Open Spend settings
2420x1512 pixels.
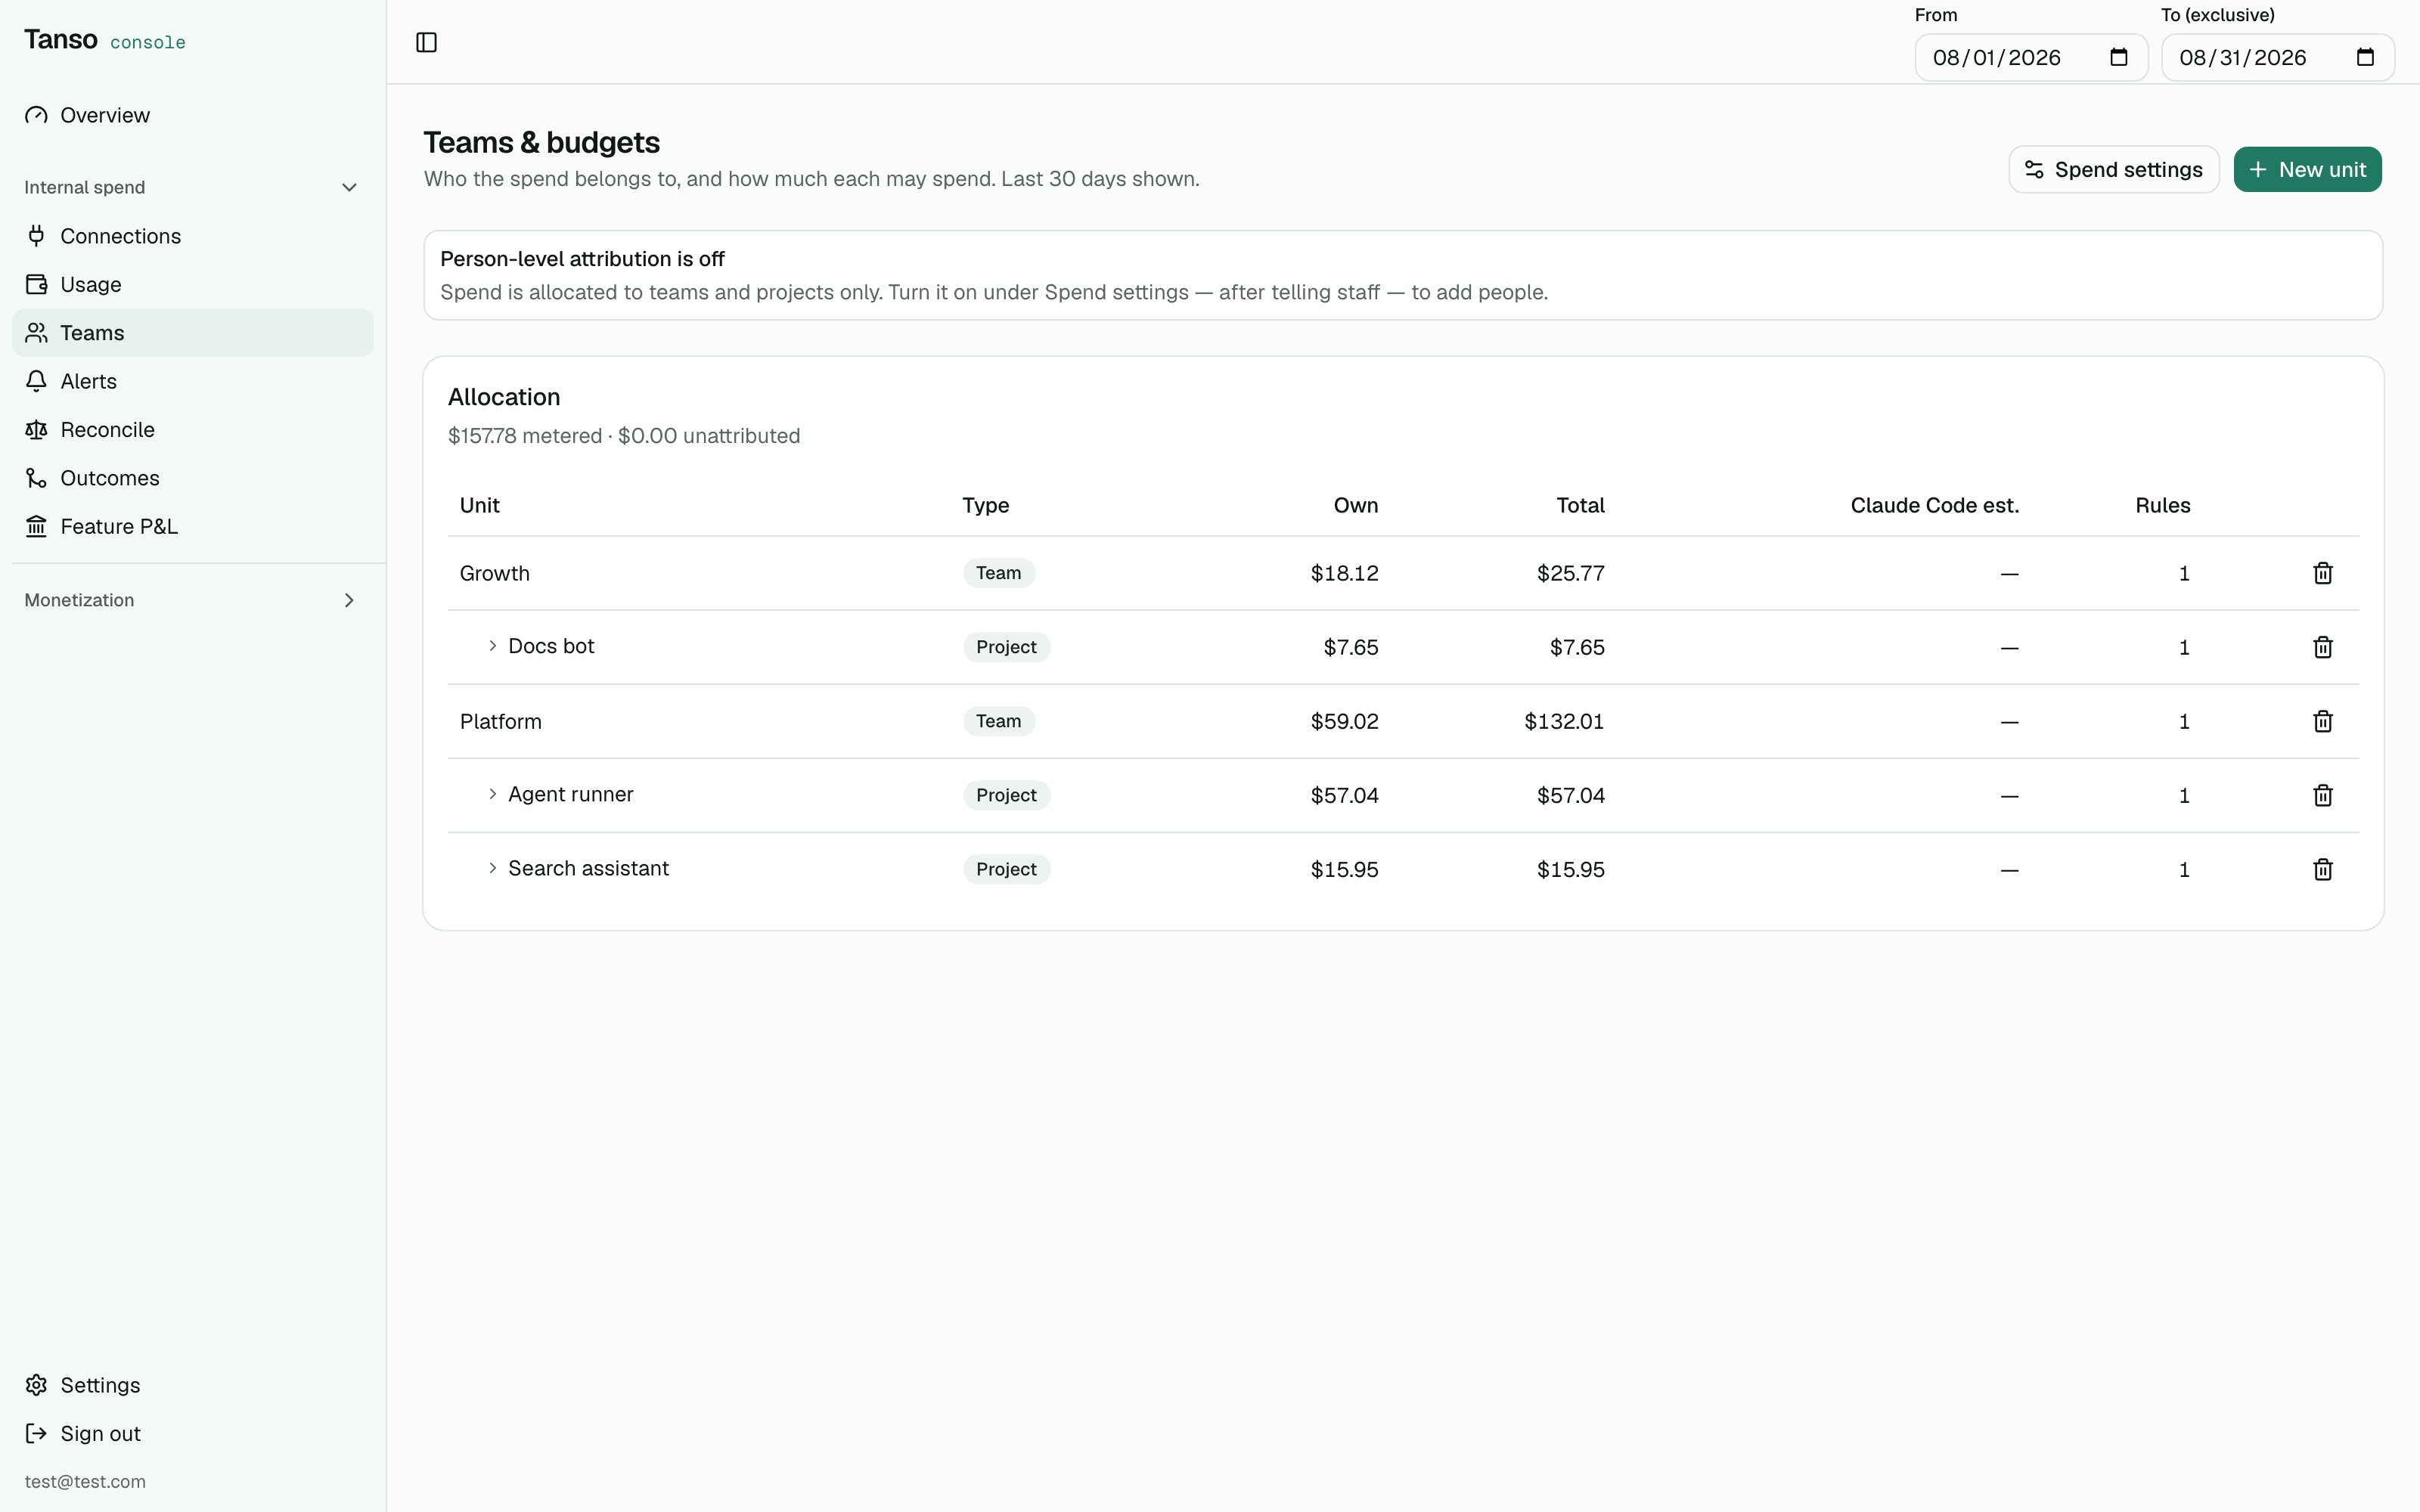[x=2114, y=170]
